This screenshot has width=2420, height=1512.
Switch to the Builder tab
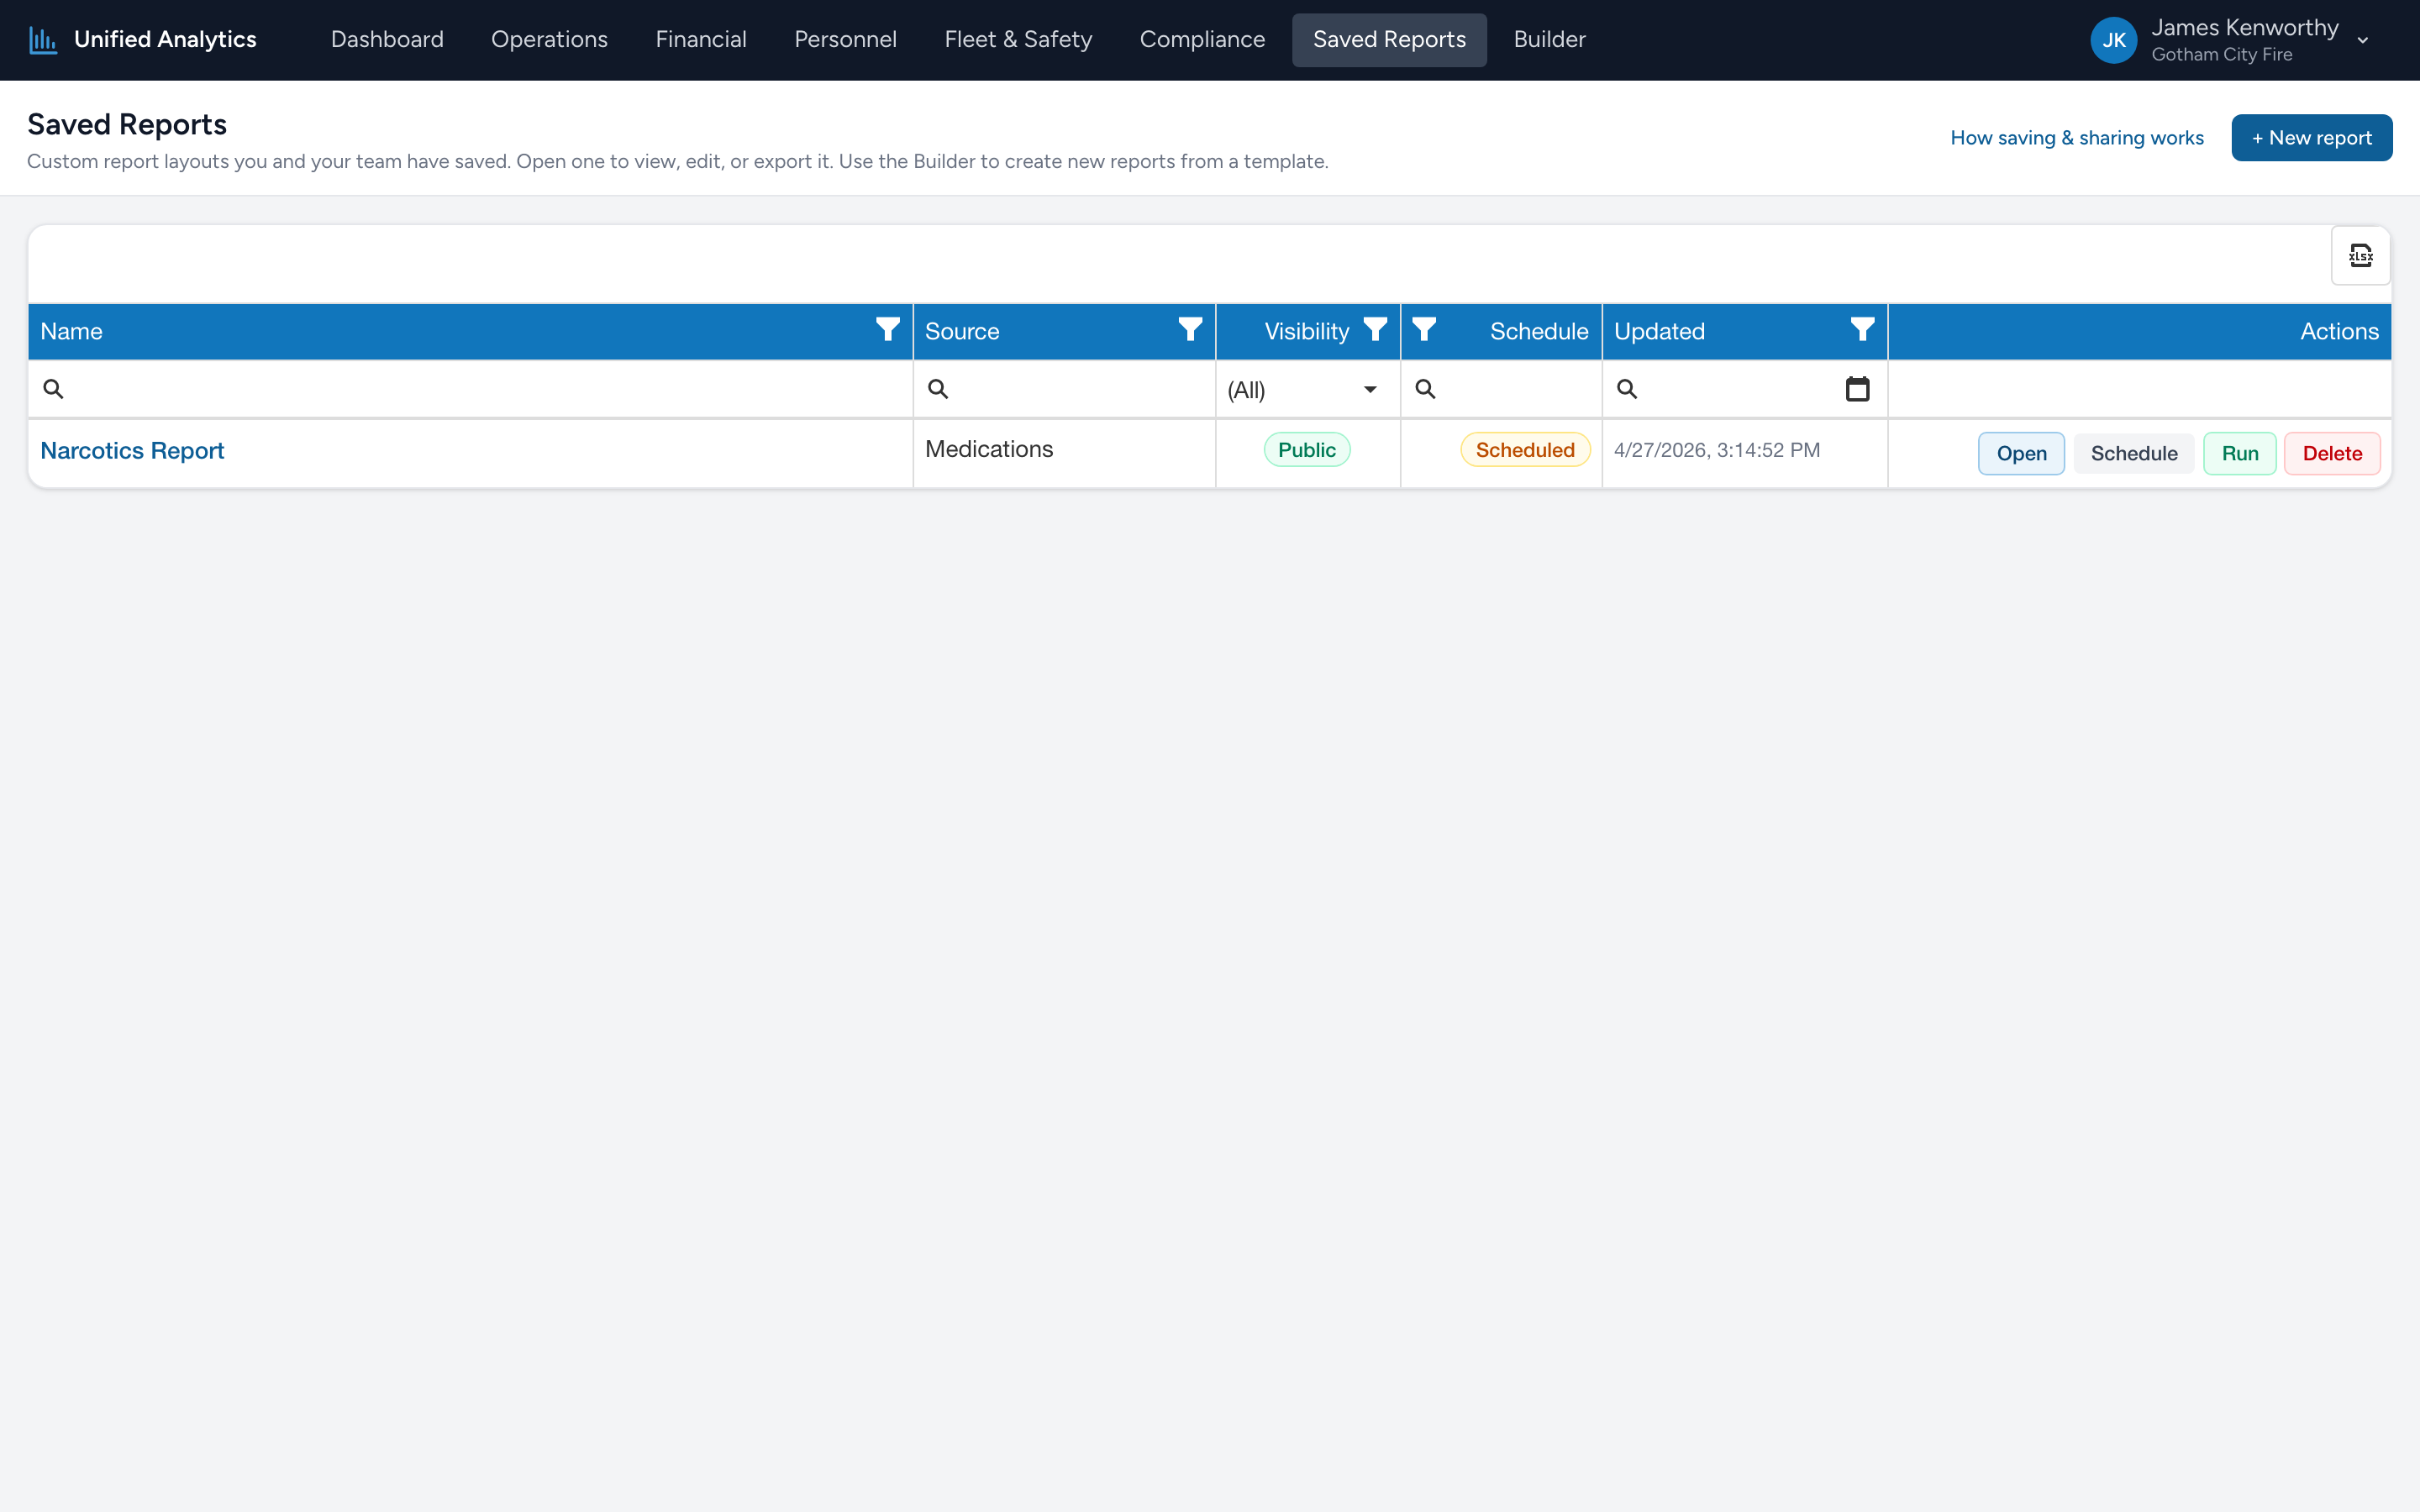pyautogui.click(x=1549, y=40)
